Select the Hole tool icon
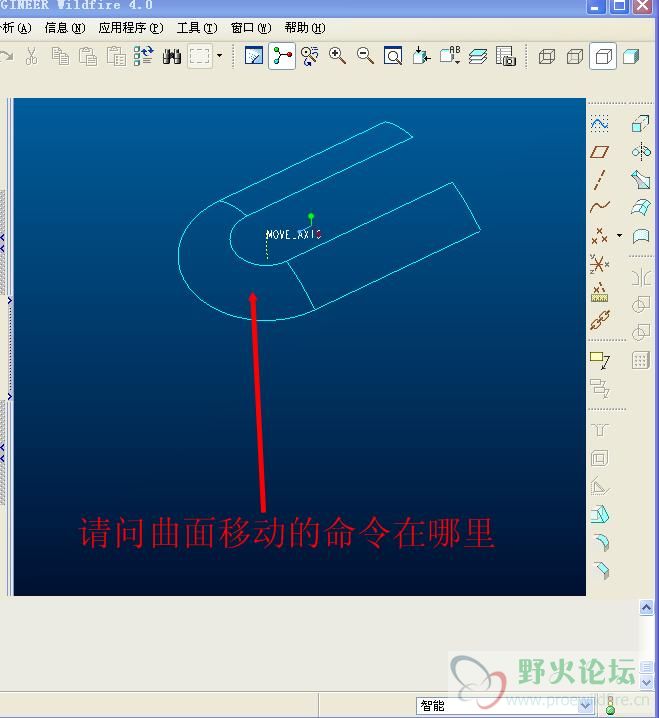The image size is (659, 718). coord(599,430)
